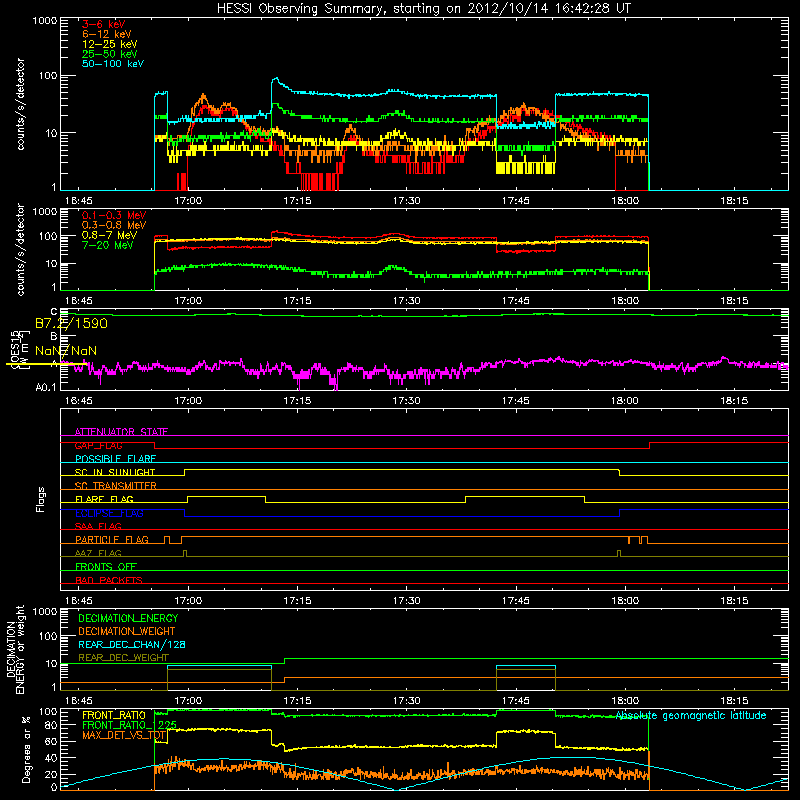Click the 7-20 MeV legend label
This screenshot has width=800, height=800.
click(108, 245)
